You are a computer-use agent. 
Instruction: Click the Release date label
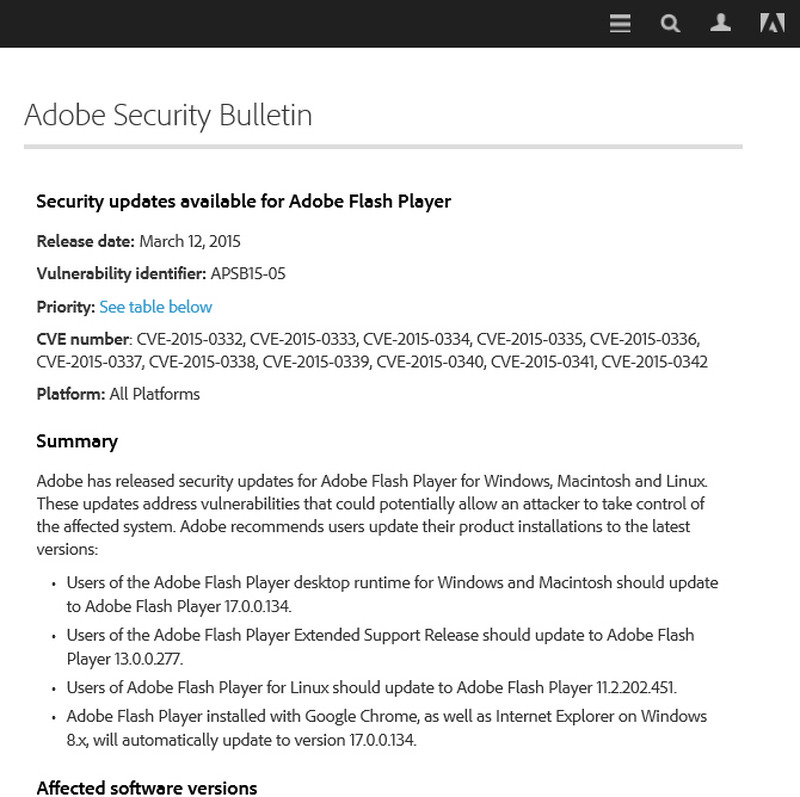(85, 241)
